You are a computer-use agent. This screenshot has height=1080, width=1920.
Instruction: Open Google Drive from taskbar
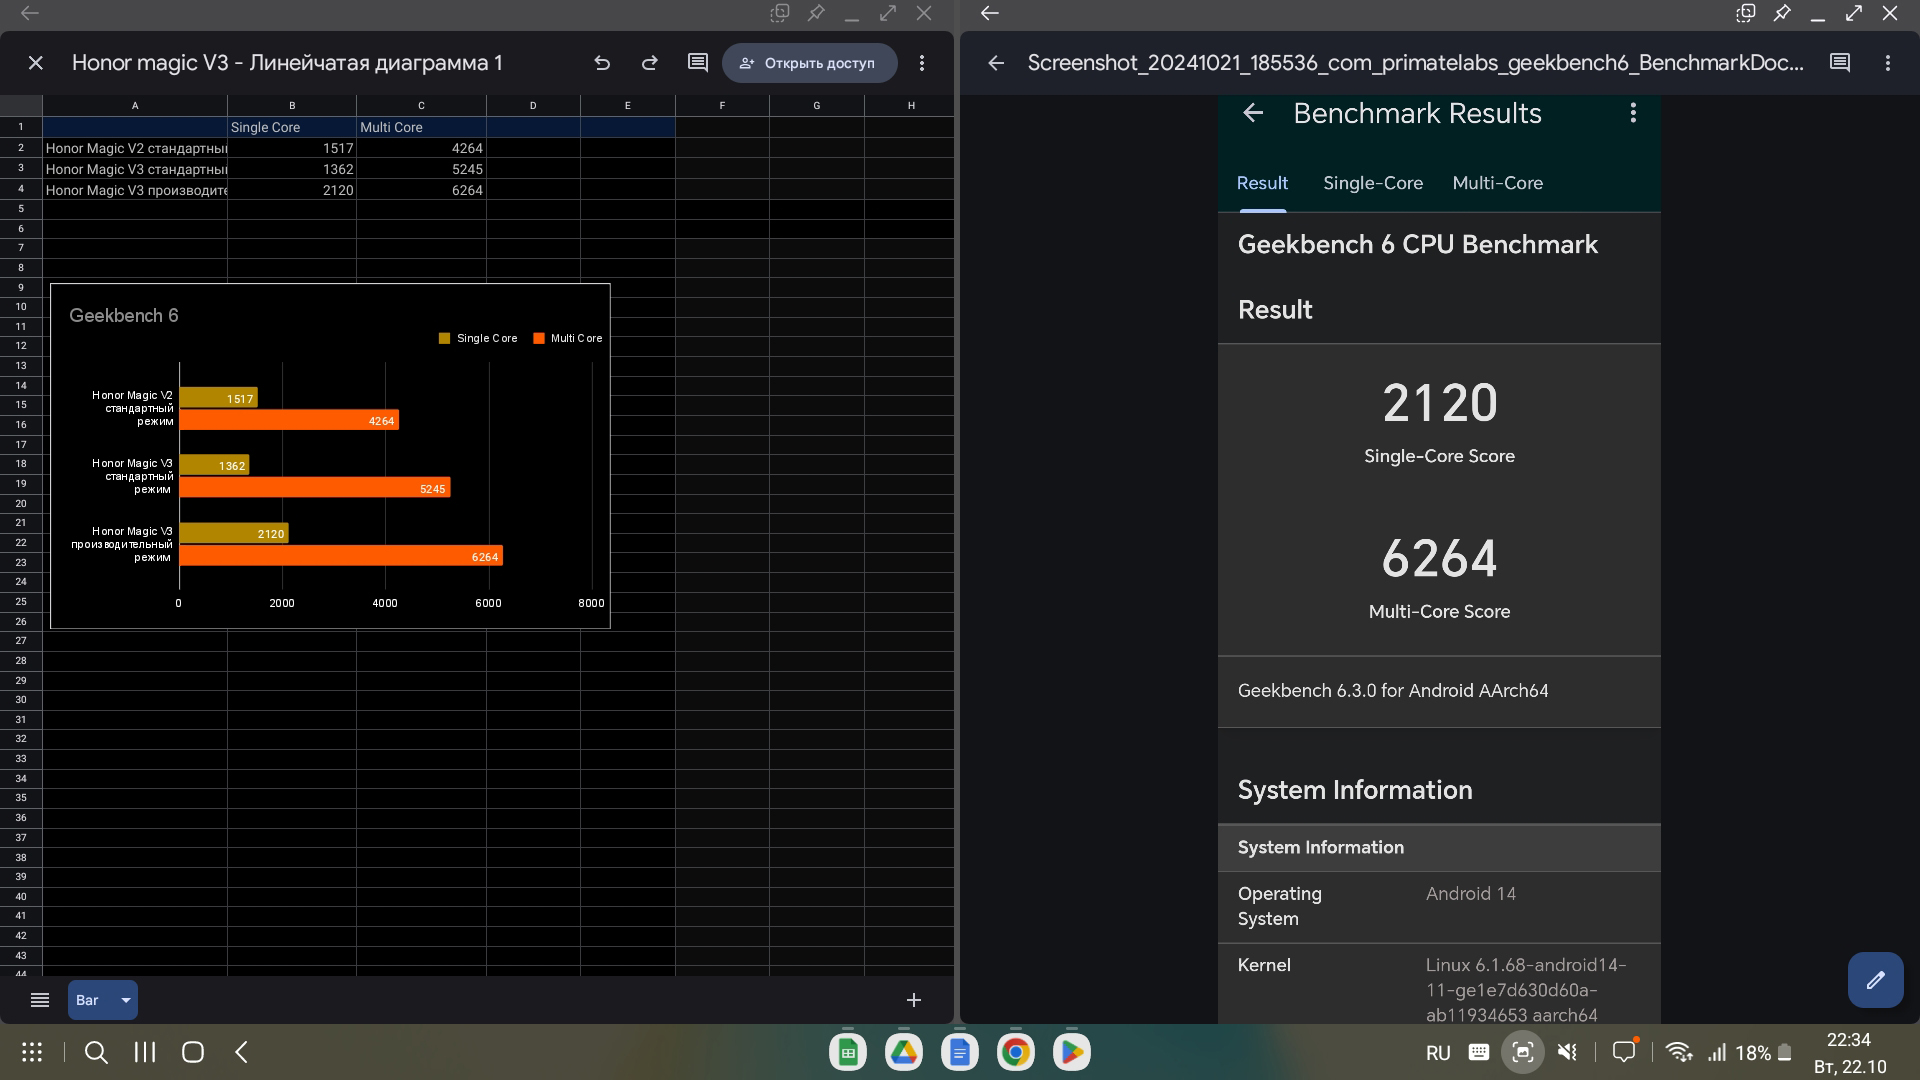(x=904, y=1052)
